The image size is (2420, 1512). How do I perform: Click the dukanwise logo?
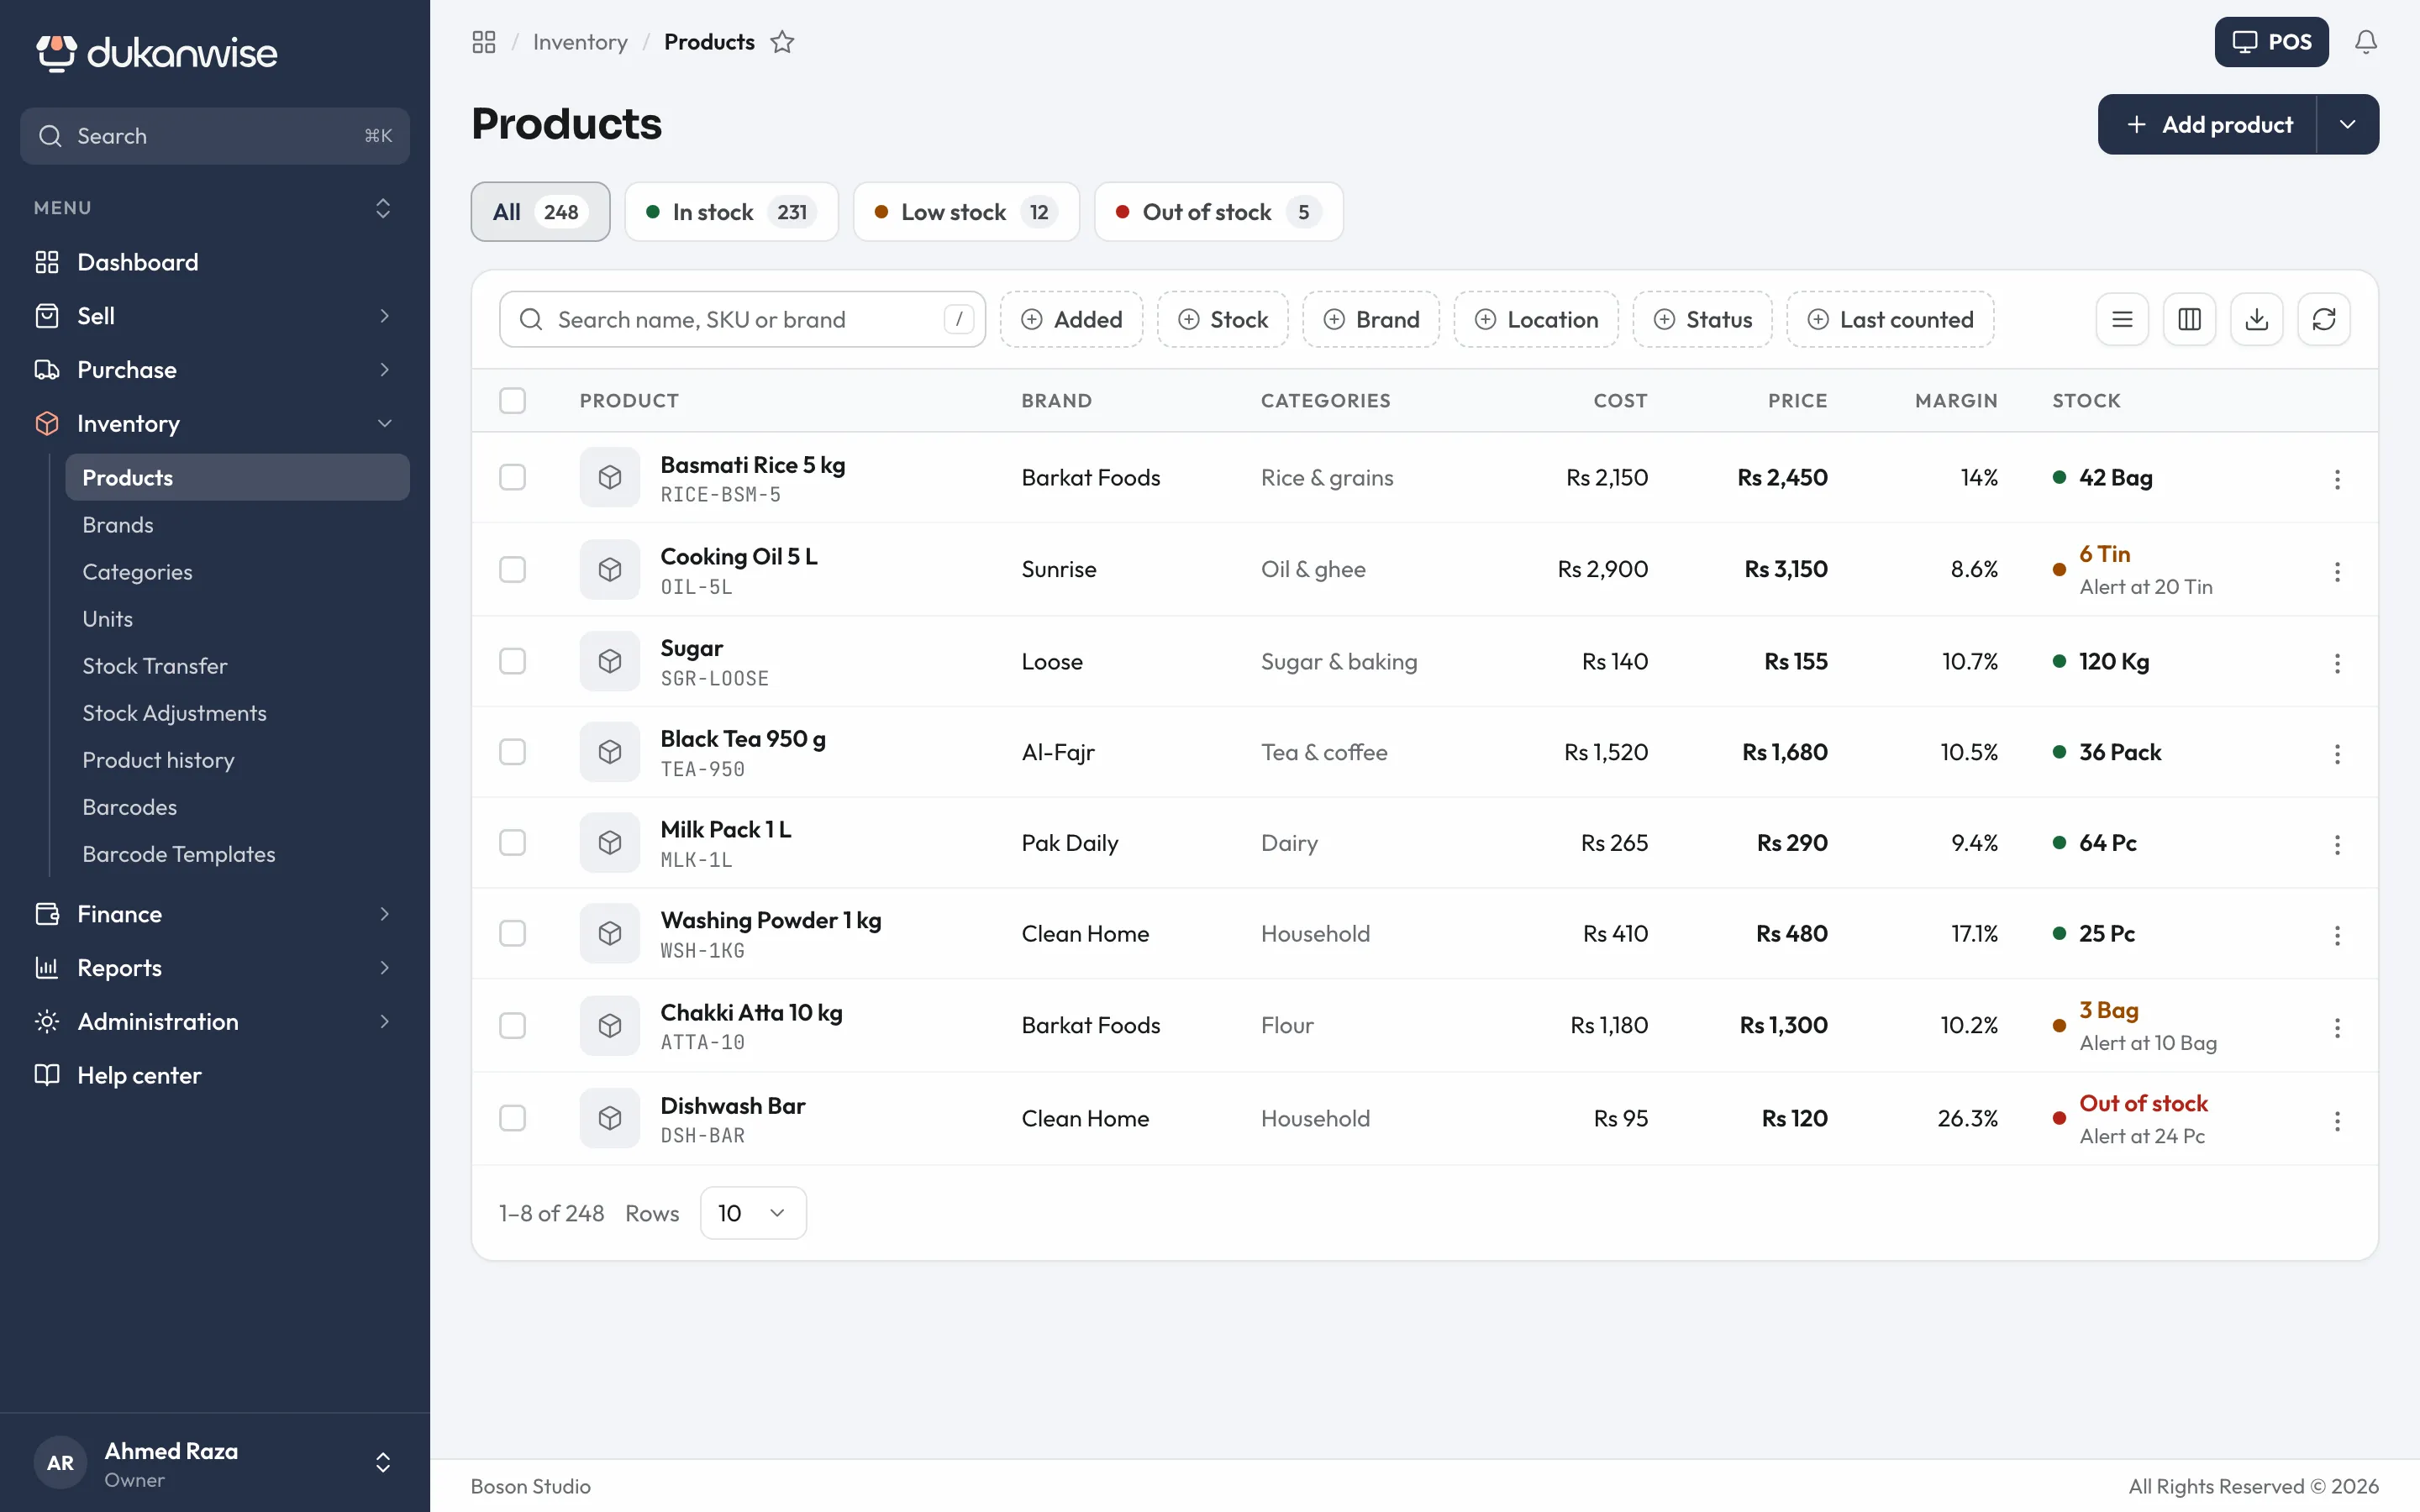click(157, 53)
